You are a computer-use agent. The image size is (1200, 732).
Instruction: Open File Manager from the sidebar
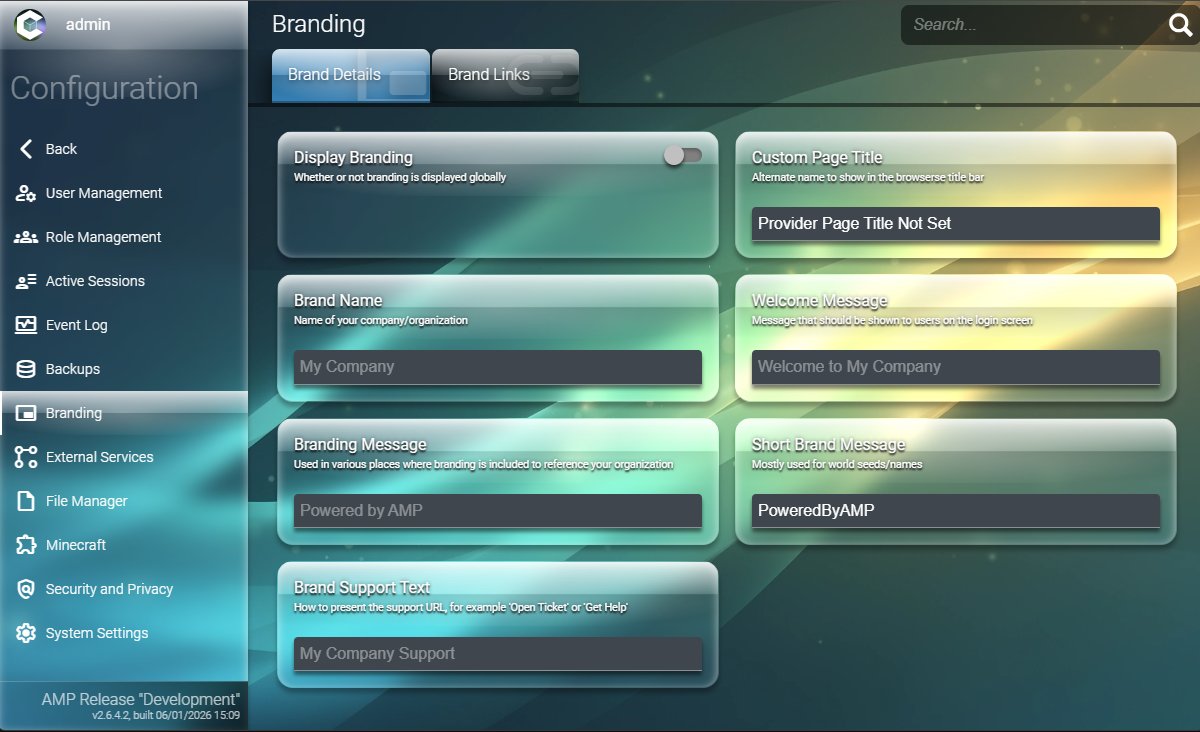pos(124,501)
